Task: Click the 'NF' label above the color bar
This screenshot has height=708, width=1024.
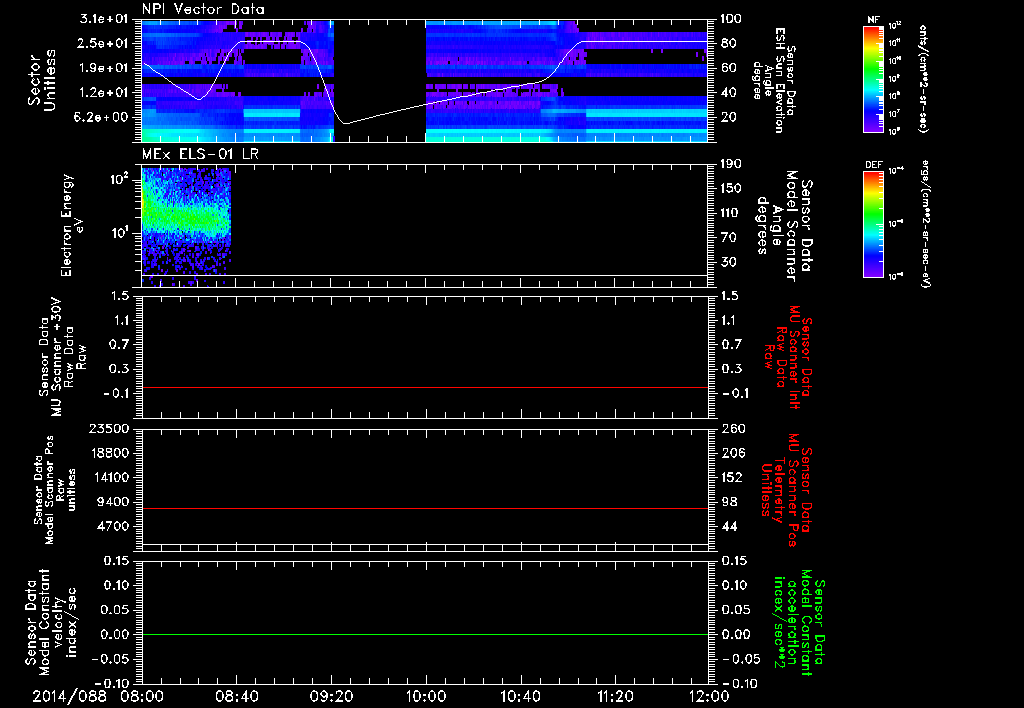Action: click(873, 20)
